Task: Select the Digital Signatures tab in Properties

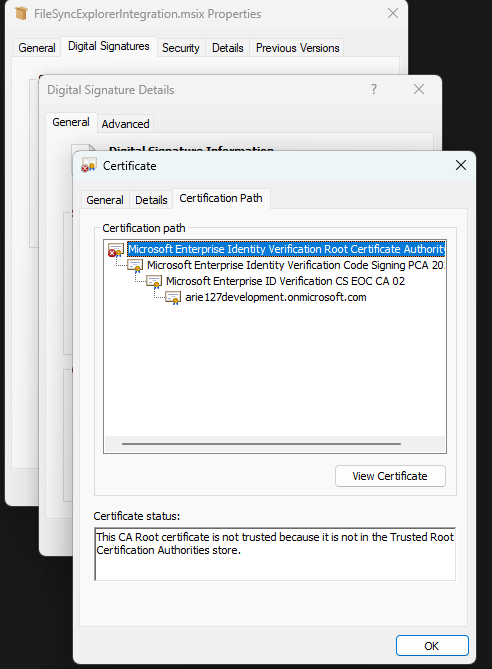Action: (109, 46)
